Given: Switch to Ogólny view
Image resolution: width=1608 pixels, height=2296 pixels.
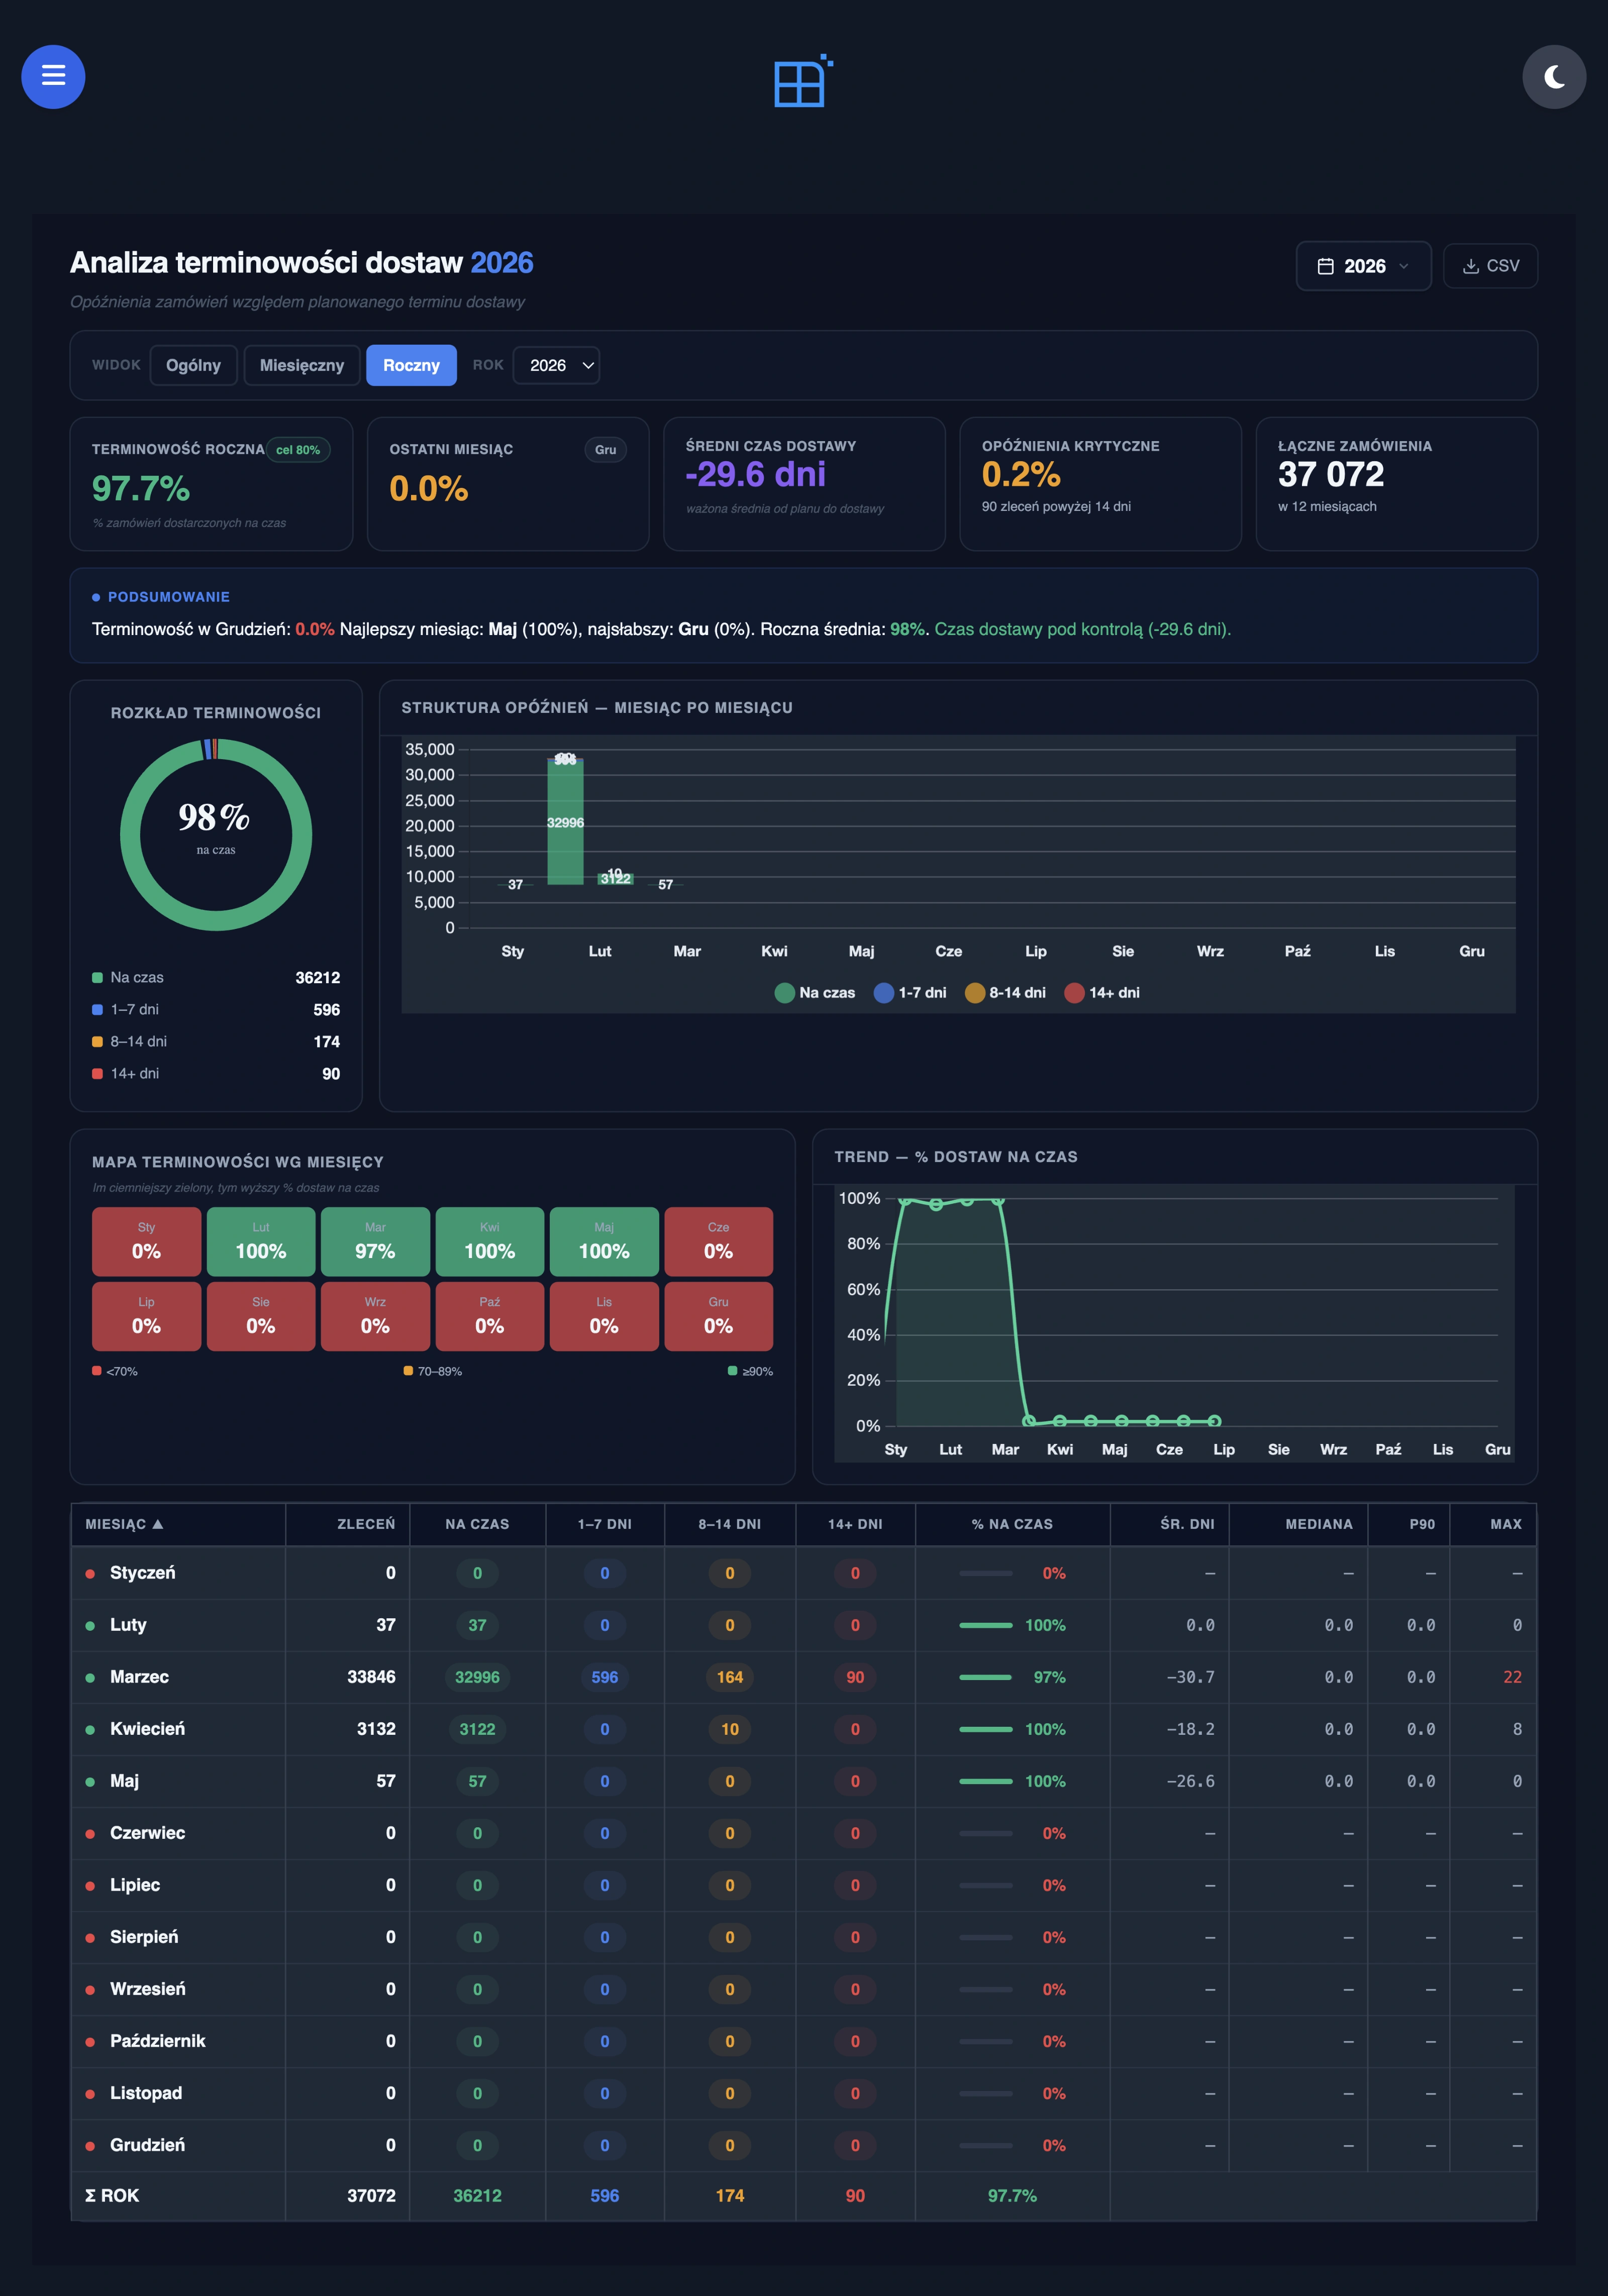Looking at the screenshot, I should coord(193,365).
